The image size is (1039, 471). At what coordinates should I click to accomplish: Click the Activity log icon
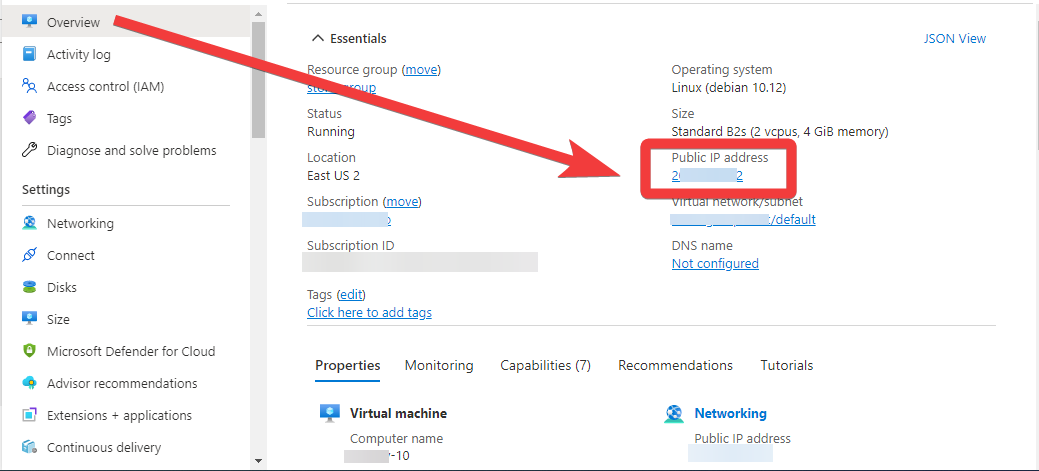click(x=29, y=54)
